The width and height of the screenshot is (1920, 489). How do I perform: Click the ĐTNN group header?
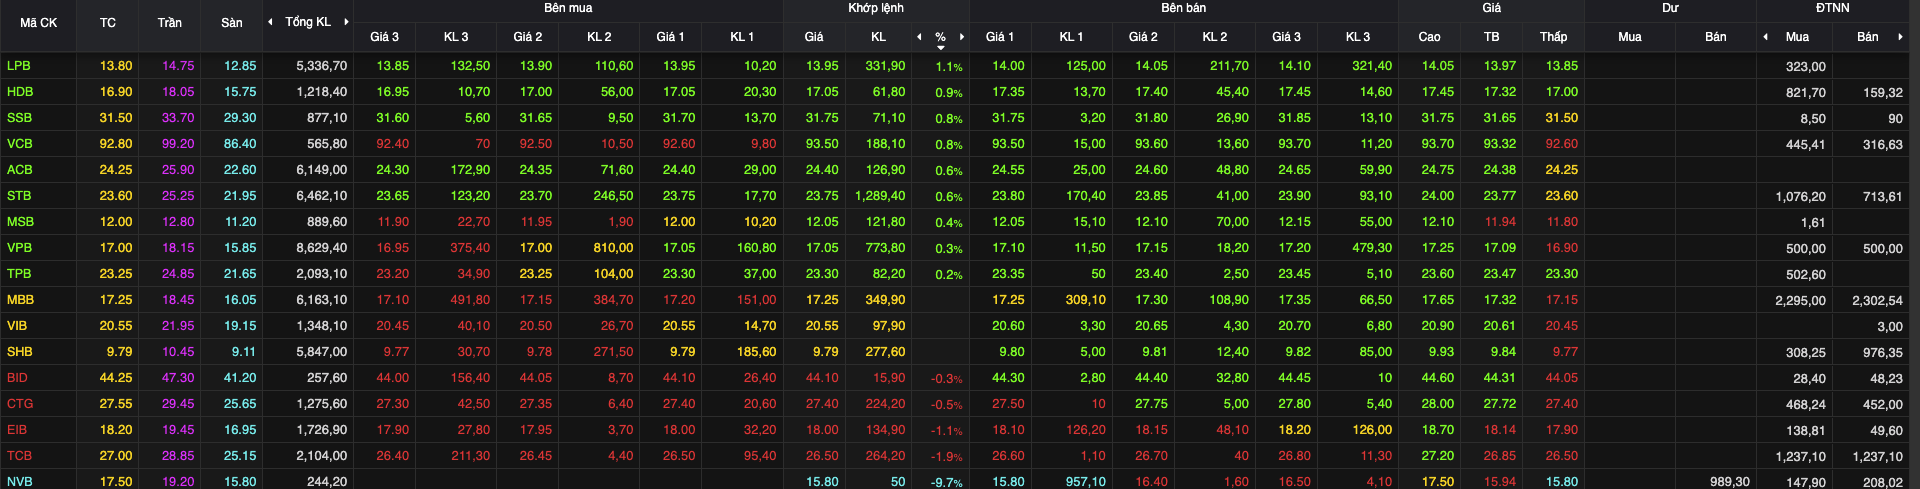pyautogui.click(x=1833, y=8)
